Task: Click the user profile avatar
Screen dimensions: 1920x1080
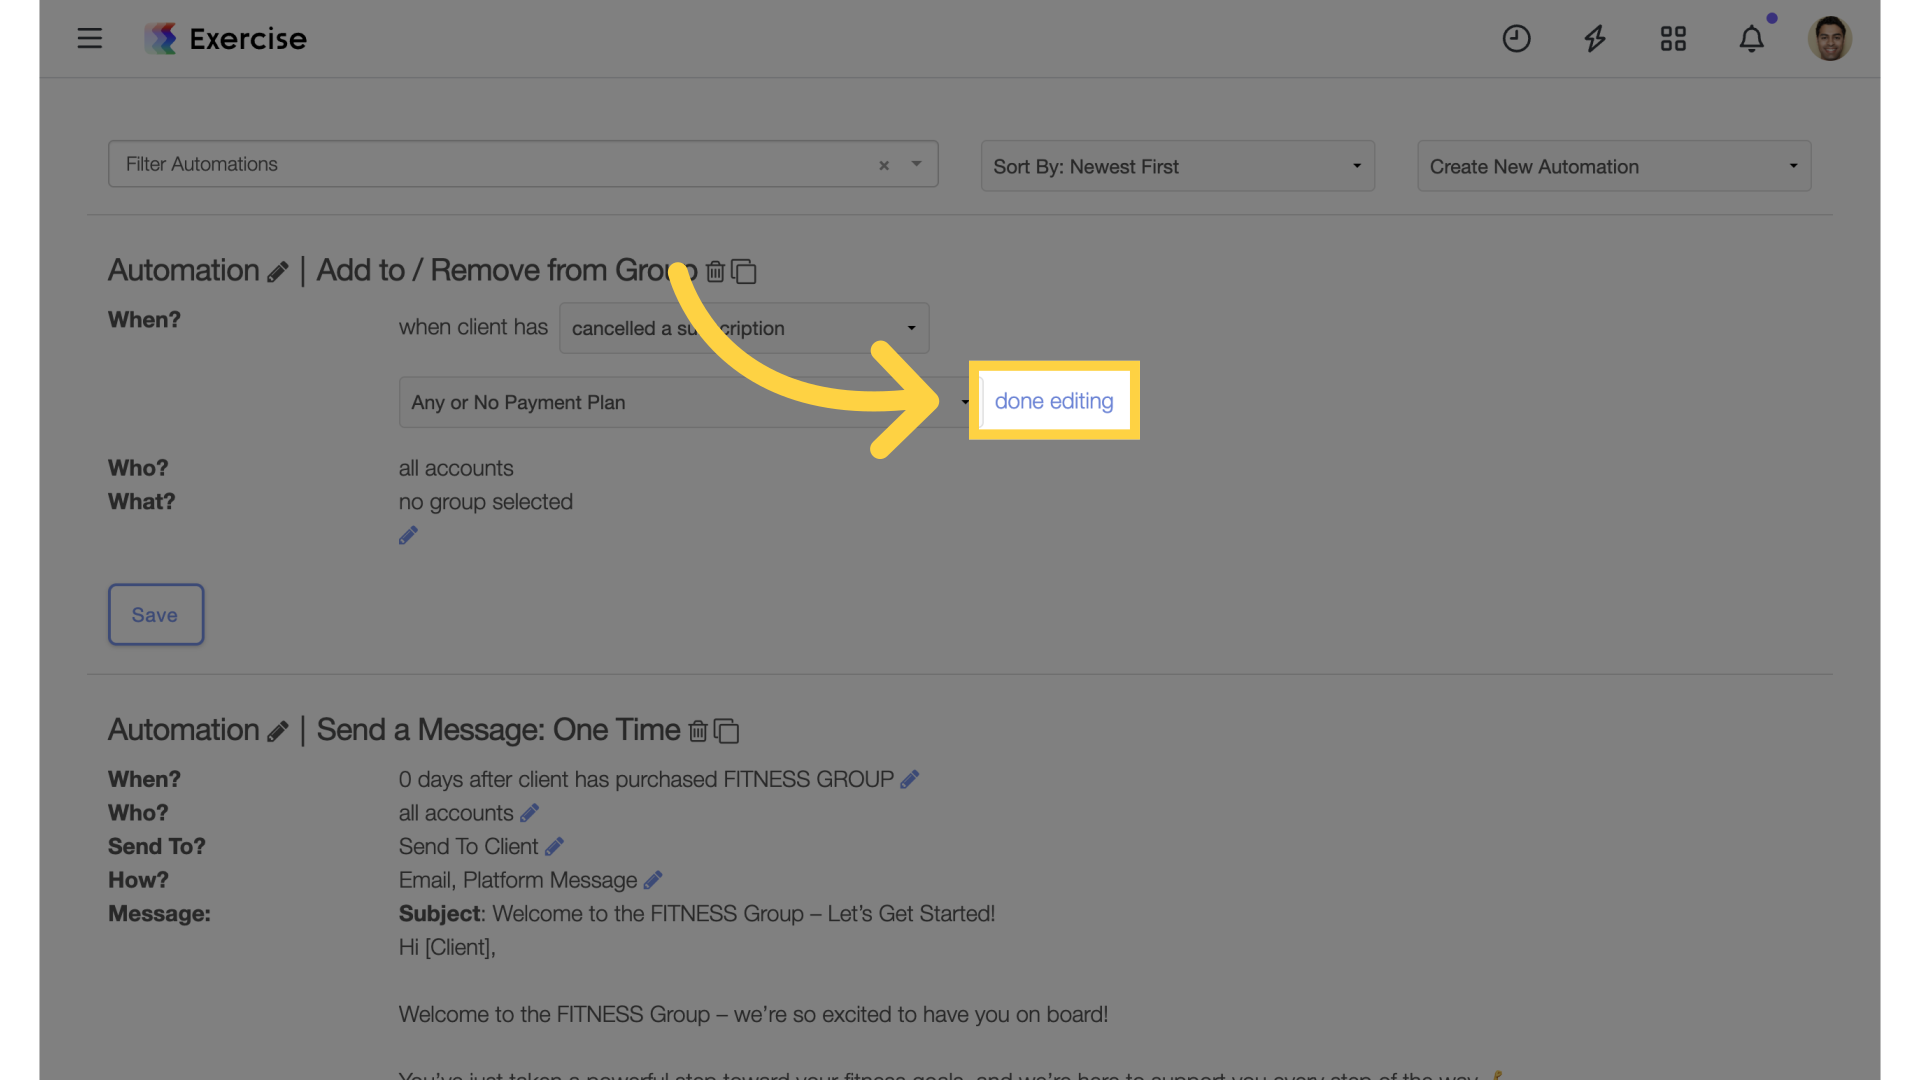Action: pos(1830,38)
